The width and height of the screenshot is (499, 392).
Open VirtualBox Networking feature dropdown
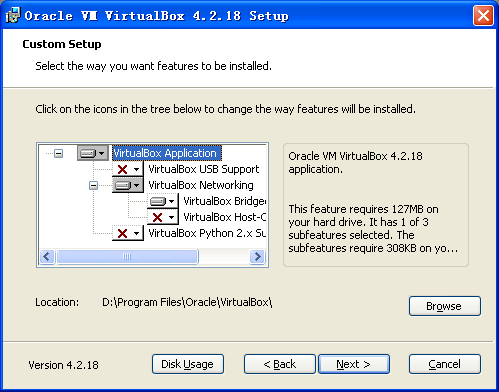pyautogui.click(x=128, y=185)
